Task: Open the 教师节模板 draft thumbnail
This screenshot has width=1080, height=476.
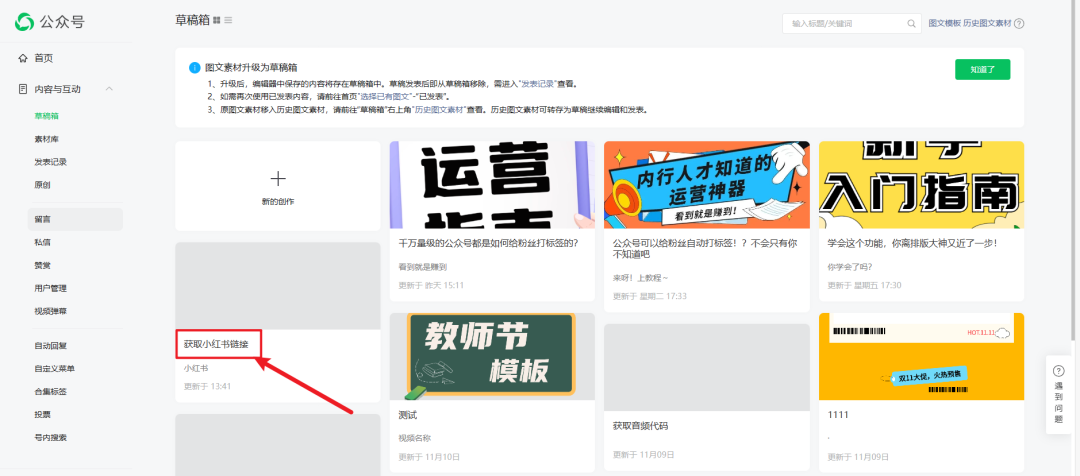Action: click(492, 356)
